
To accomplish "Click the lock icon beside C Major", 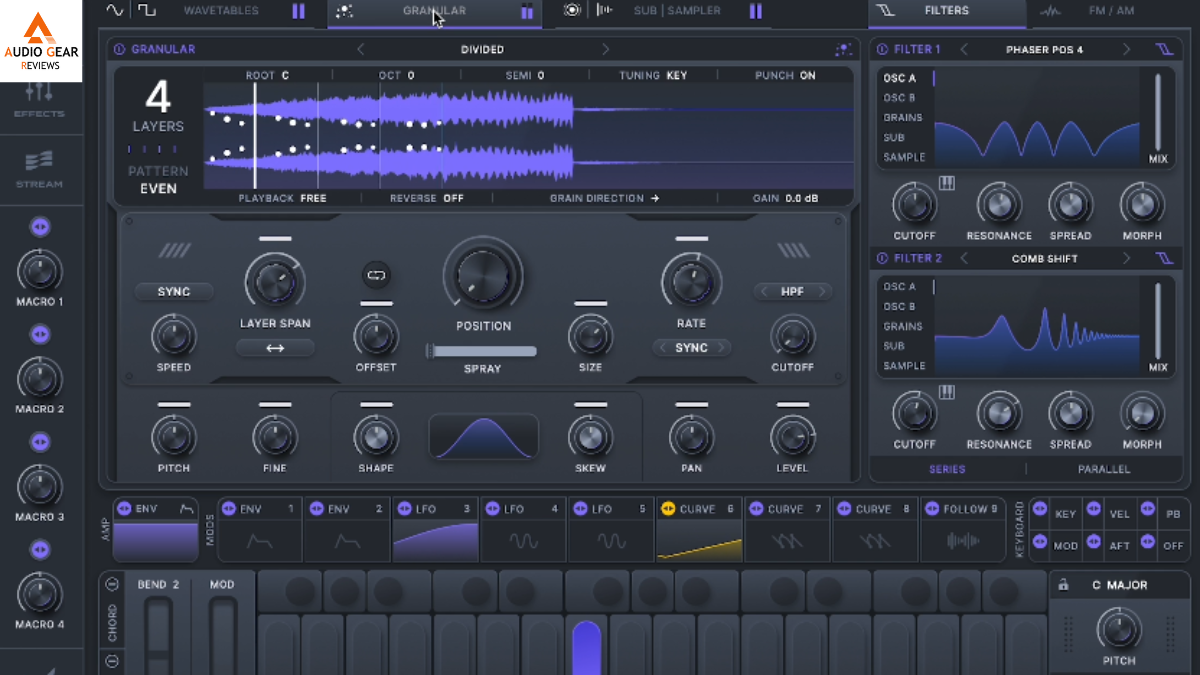I will point(1063,585).
